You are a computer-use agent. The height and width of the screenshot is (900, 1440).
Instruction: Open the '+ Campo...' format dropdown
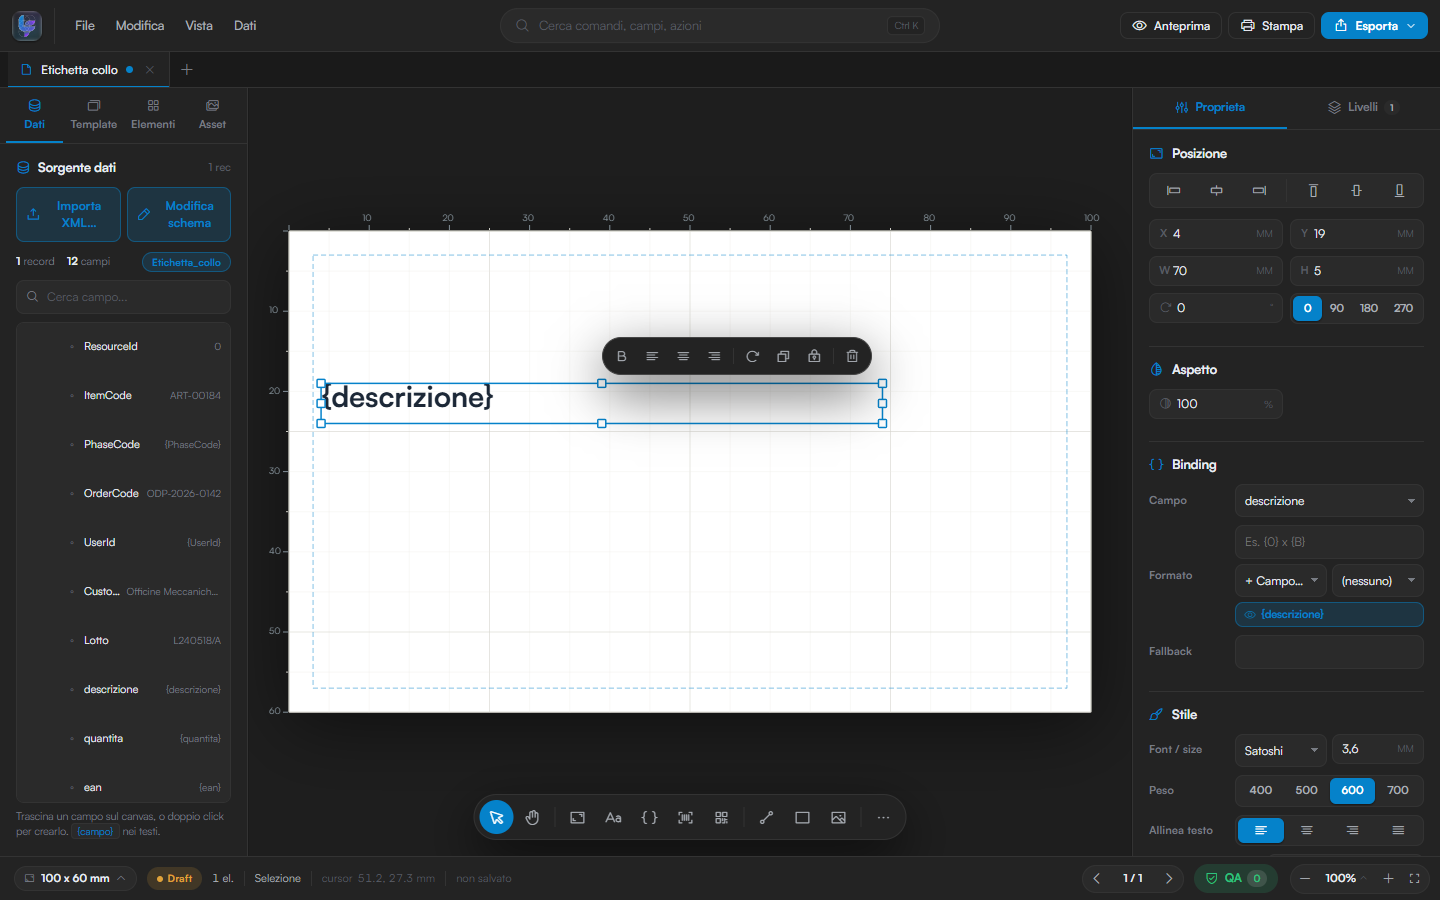[x=1281, y=581]
